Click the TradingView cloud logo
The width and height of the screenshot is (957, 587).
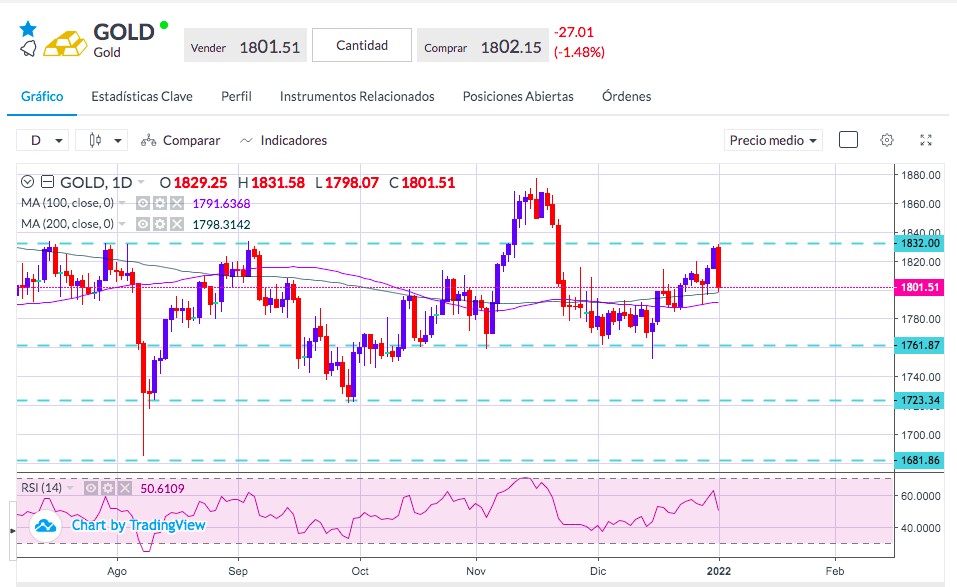(45, 525)
